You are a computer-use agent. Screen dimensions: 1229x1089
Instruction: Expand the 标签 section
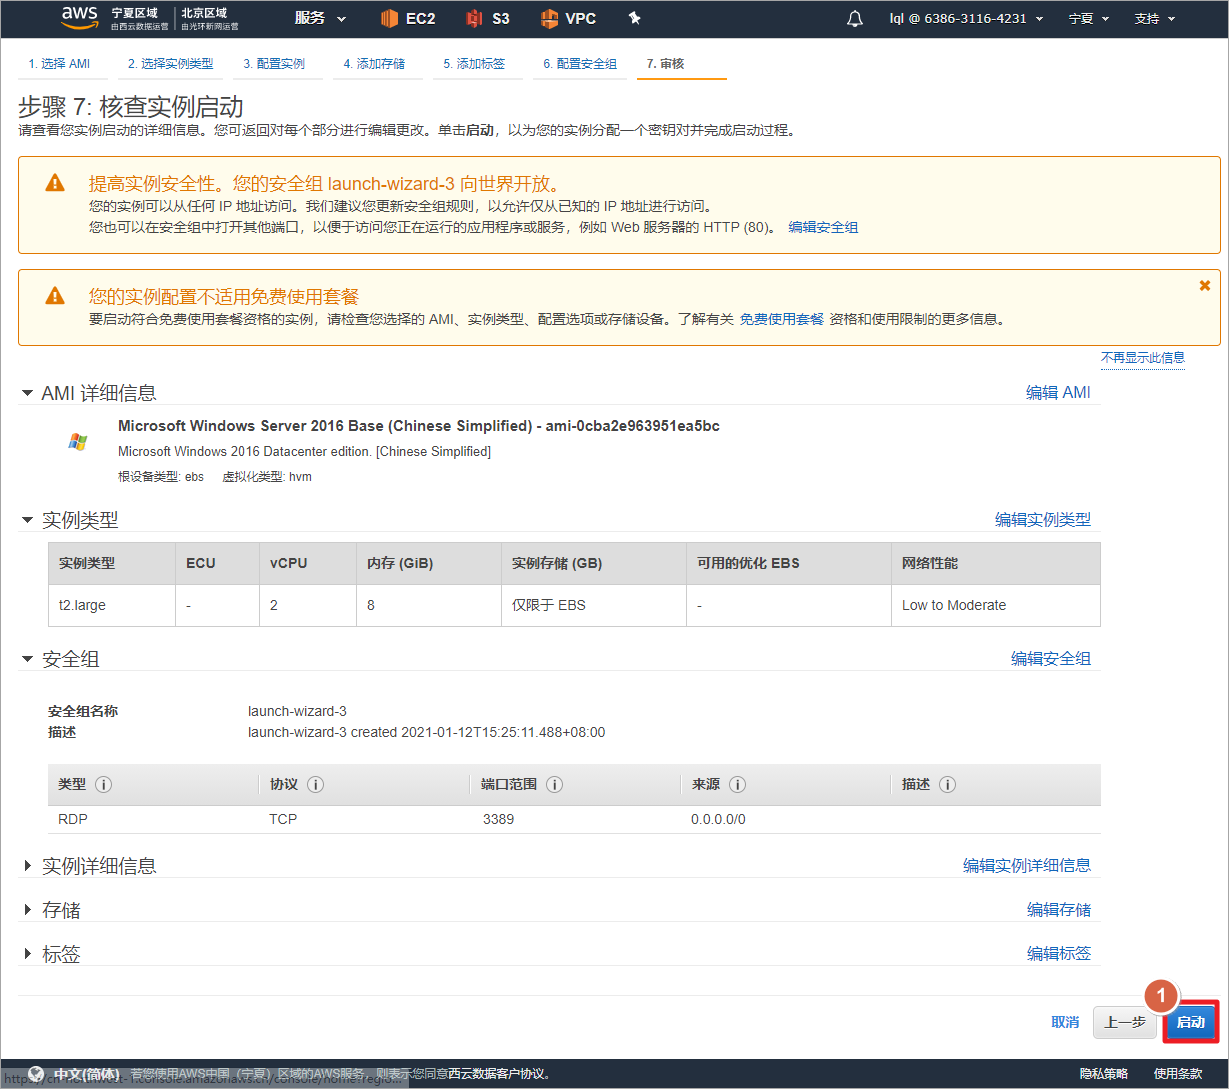27,954
